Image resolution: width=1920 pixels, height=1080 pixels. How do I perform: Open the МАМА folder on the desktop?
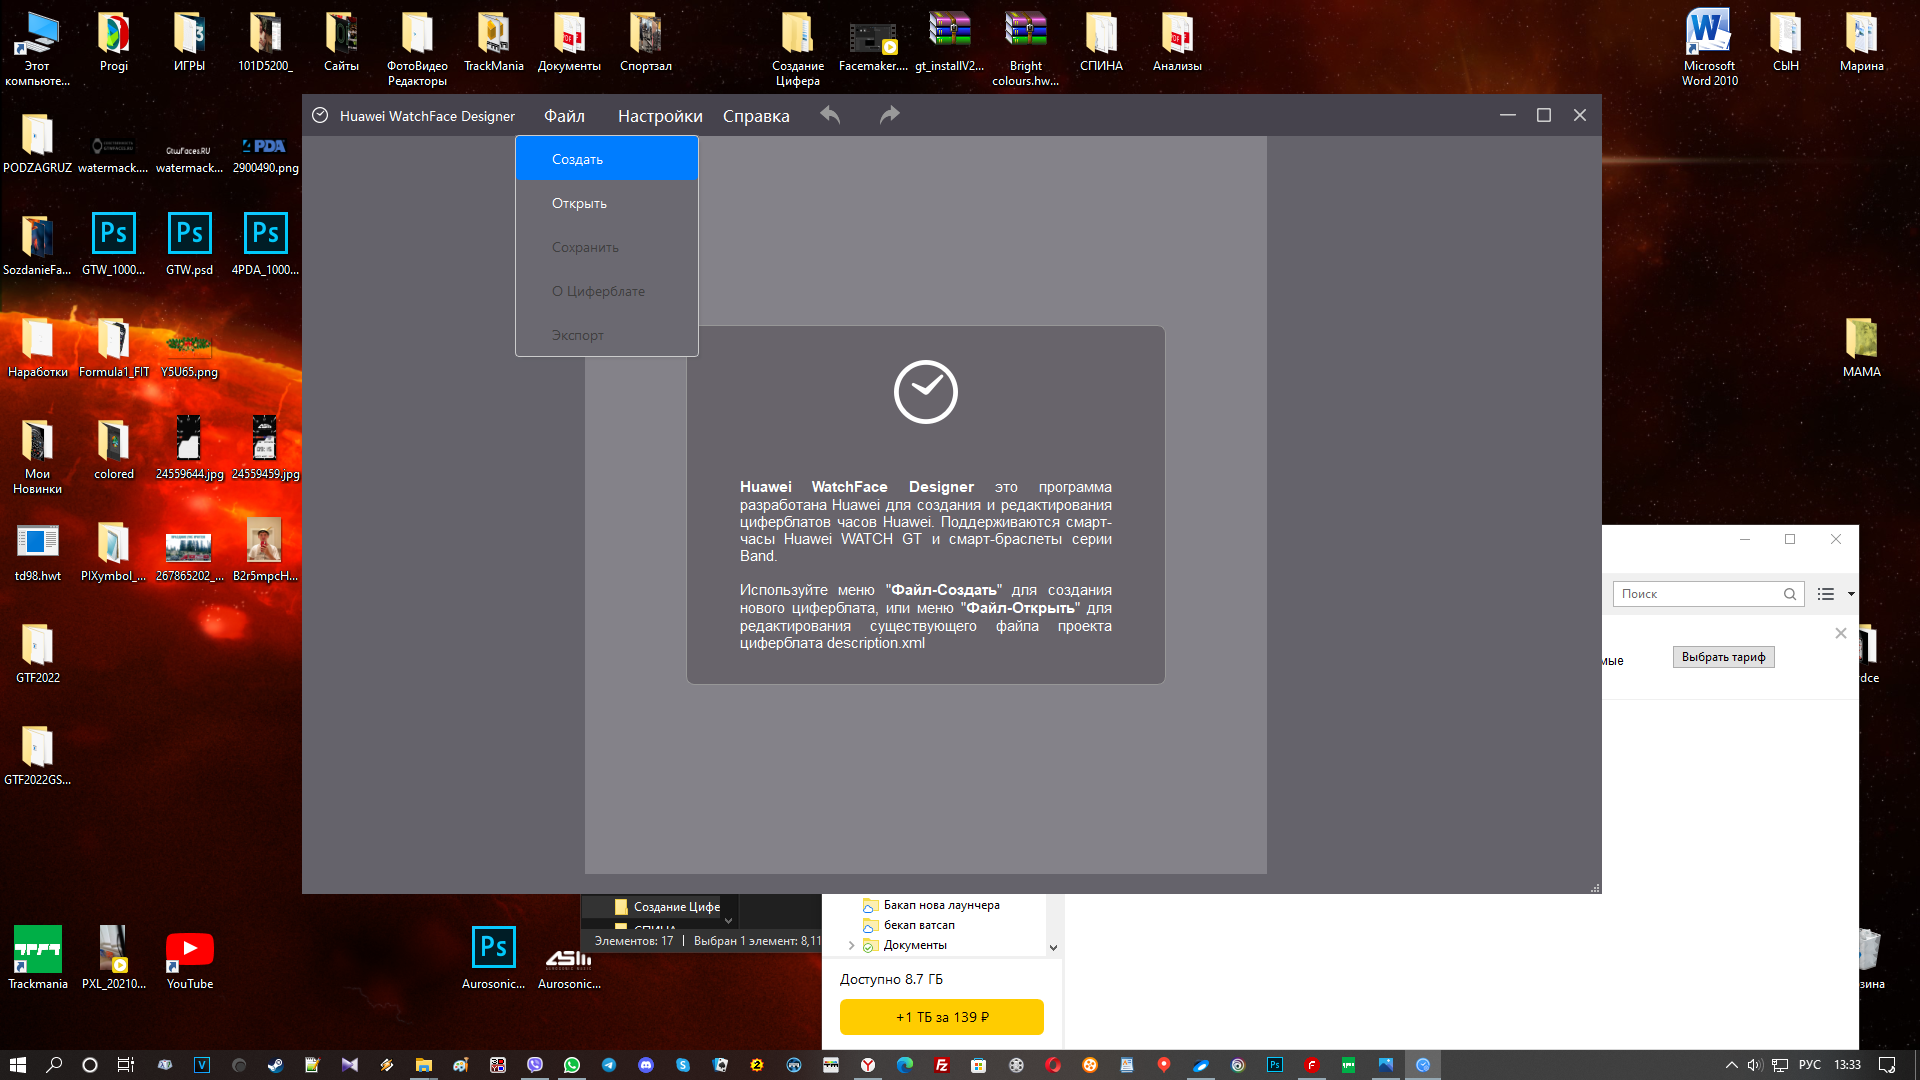click(x=1862, y=346)
